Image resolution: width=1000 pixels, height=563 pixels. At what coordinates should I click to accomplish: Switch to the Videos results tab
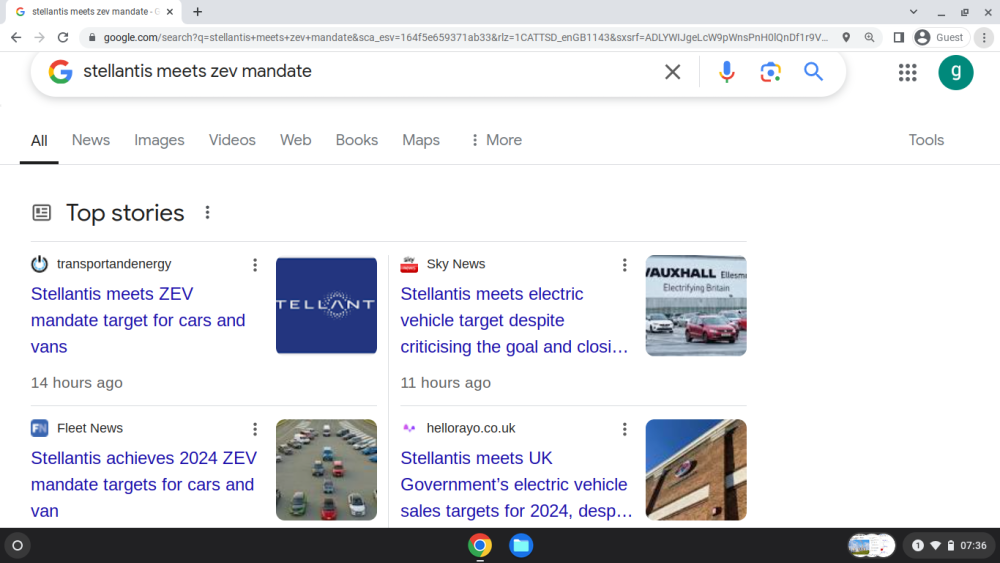pos(232,140)
